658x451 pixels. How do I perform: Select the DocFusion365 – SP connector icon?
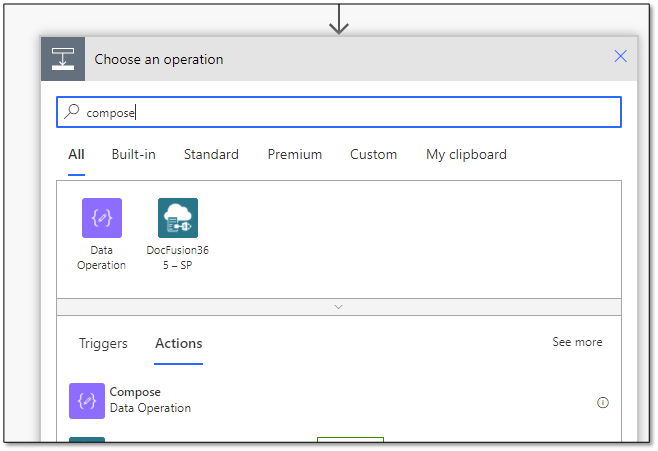178,218
